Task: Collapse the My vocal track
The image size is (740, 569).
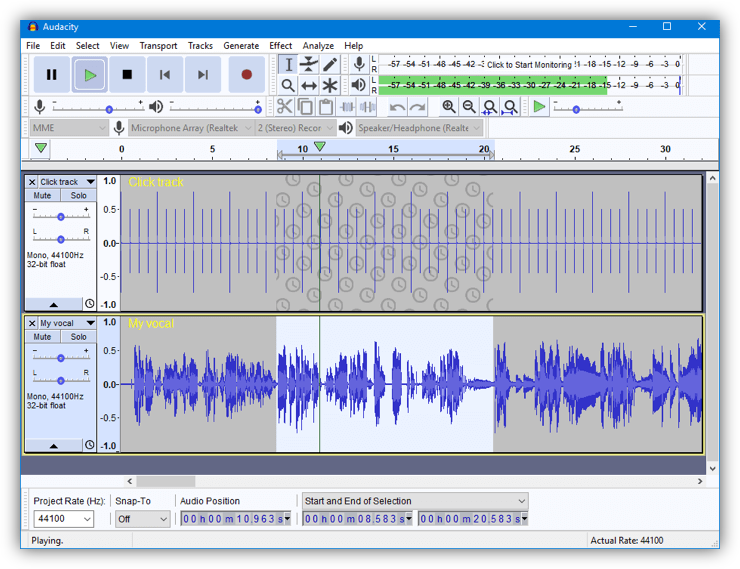Action: (x=54, y=445)
